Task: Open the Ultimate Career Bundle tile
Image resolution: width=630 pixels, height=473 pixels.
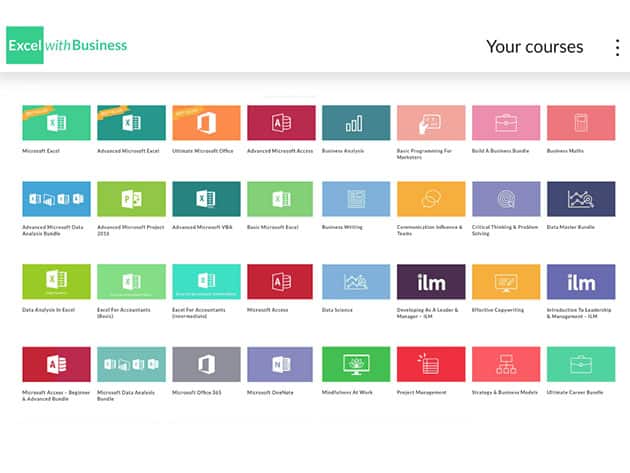Action: [581, 364]
